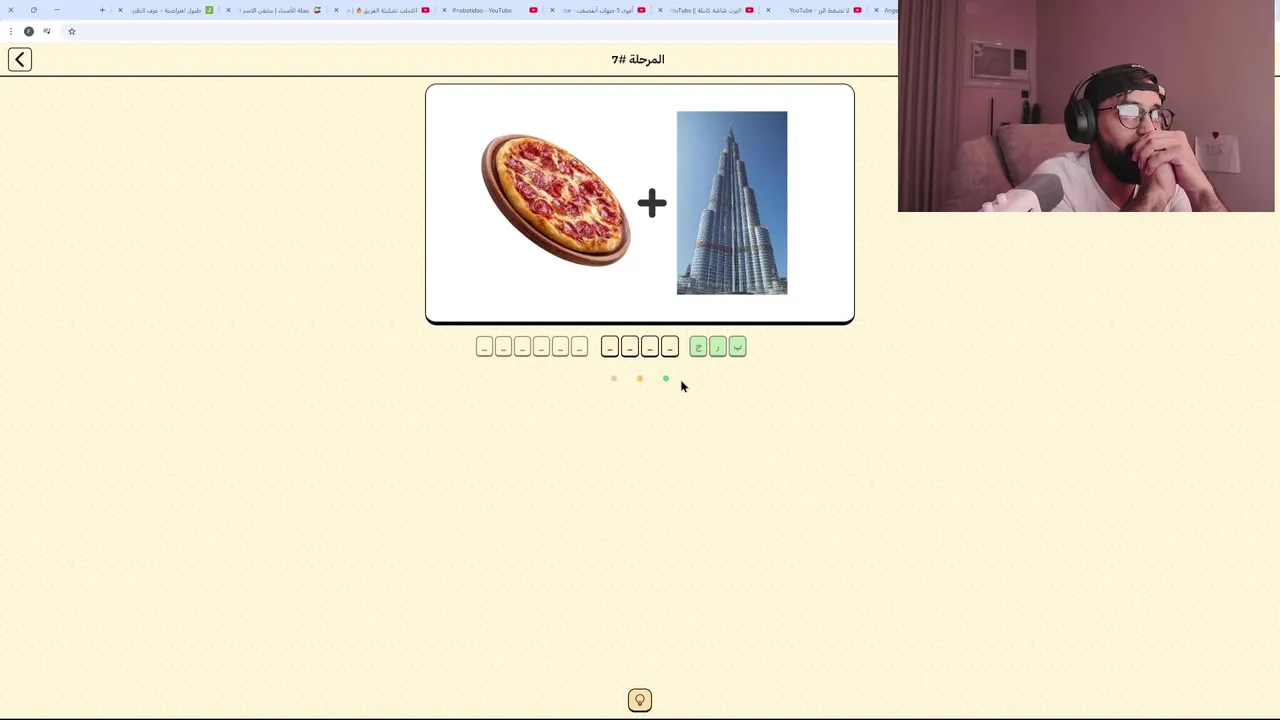Click the grey progress dot
Image resolution: width=1280 pixels, height=720 pixels.
(x=614, y=379)
